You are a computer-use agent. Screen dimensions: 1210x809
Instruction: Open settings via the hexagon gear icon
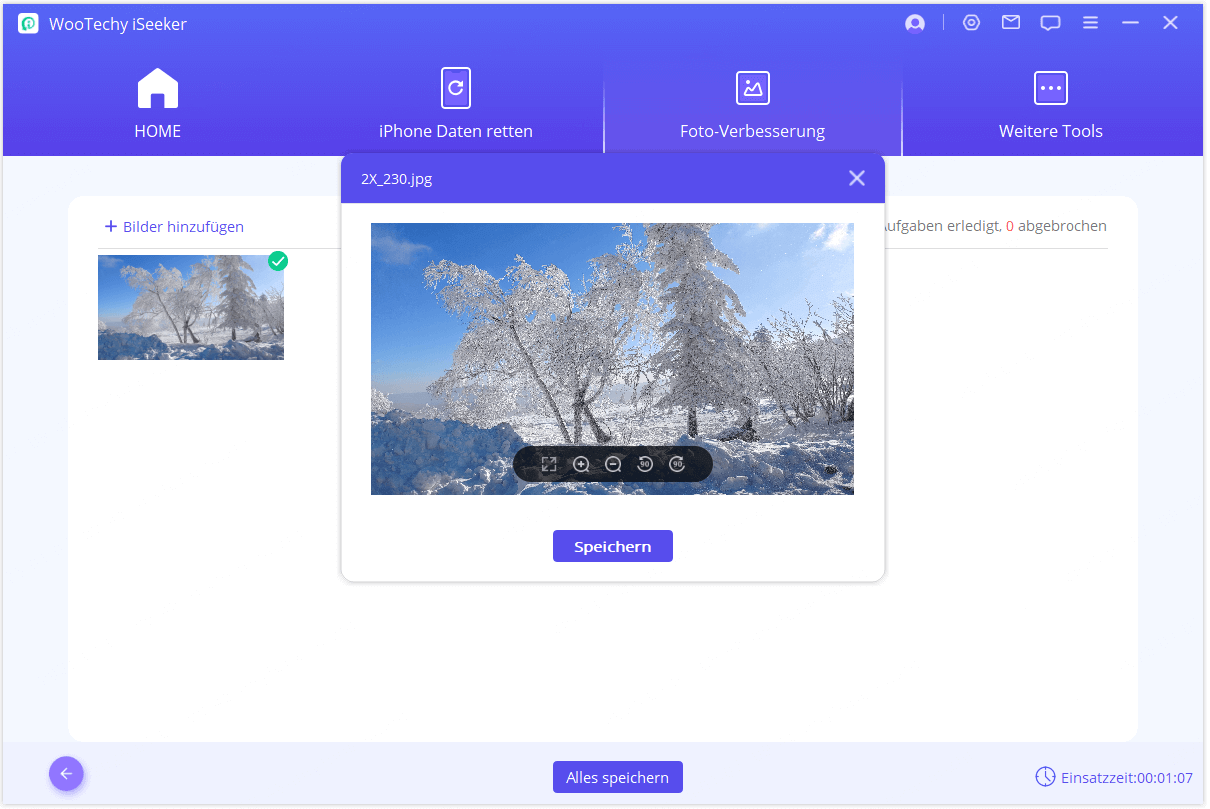click(971, 23)
